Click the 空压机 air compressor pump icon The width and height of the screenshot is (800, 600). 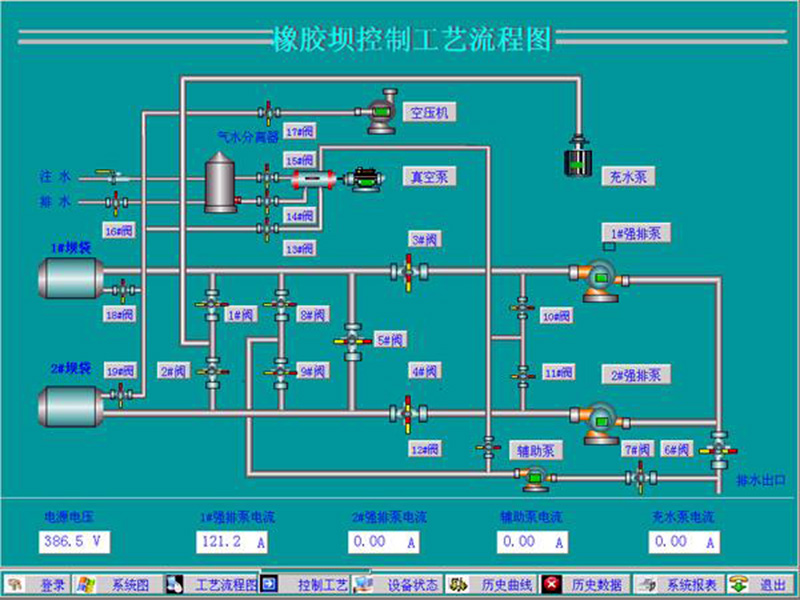click(381, 112)
